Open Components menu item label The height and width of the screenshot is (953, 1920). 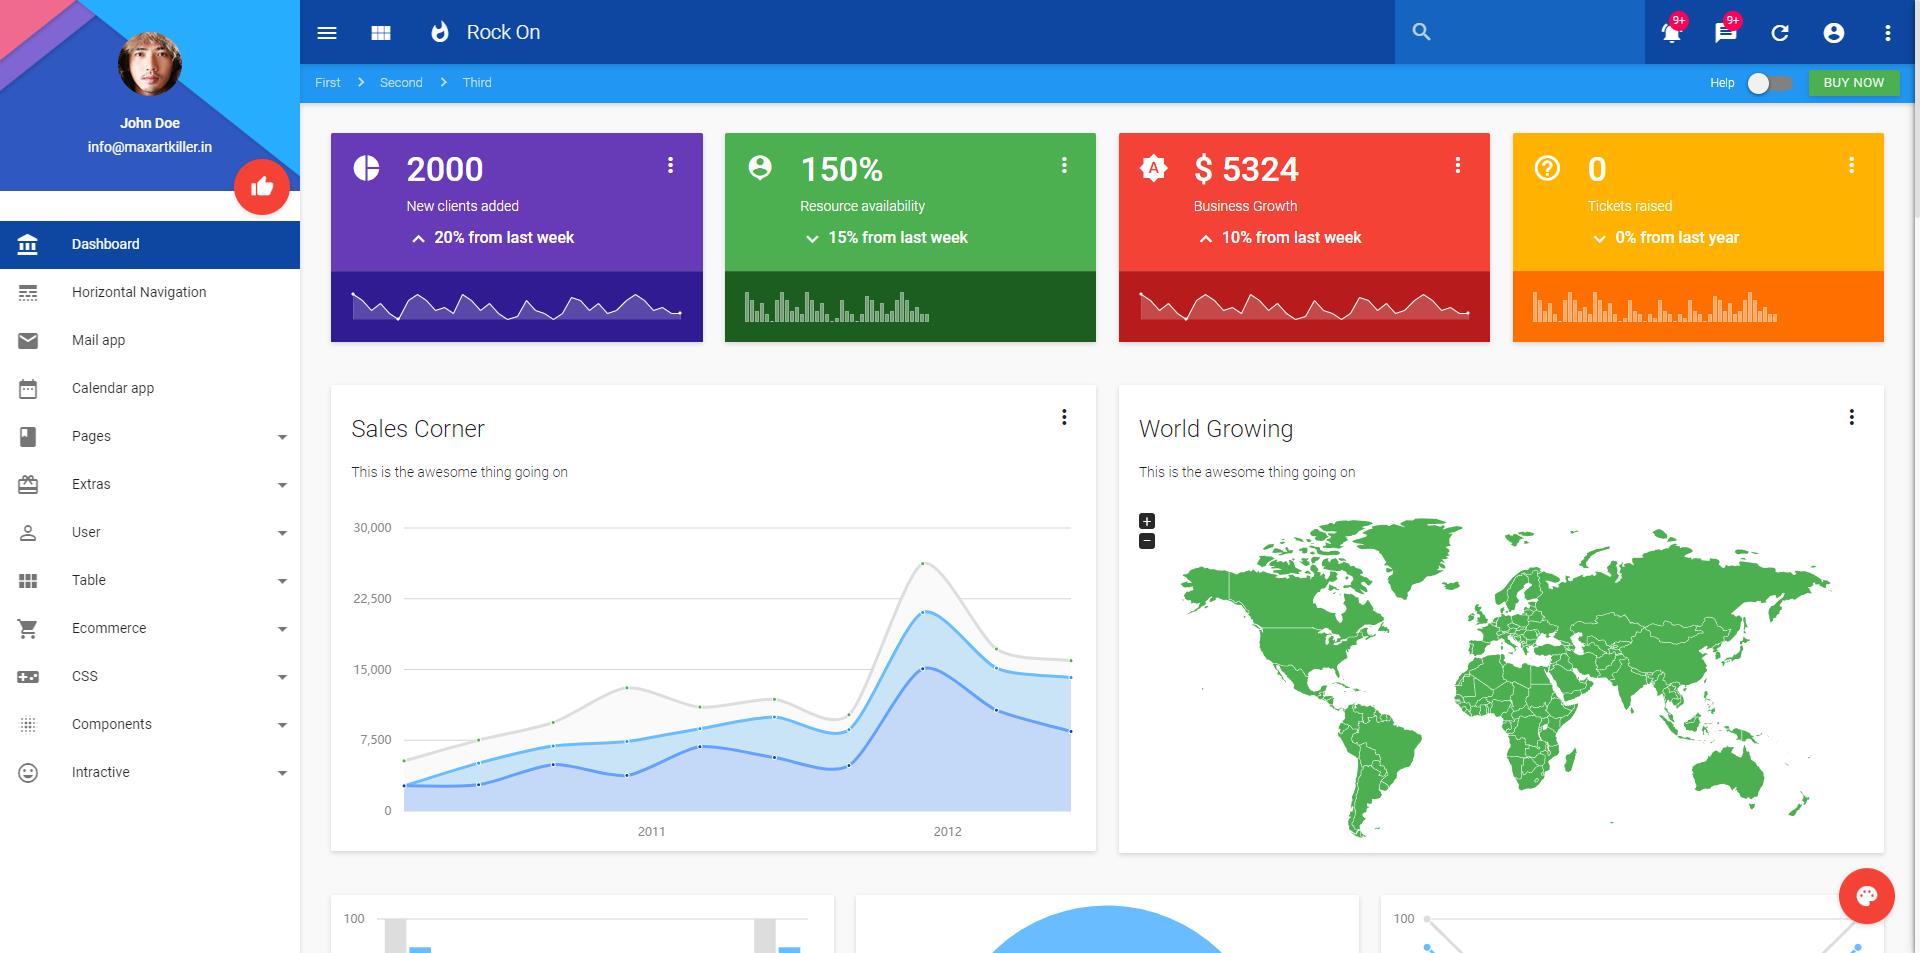tap(112, 724)
